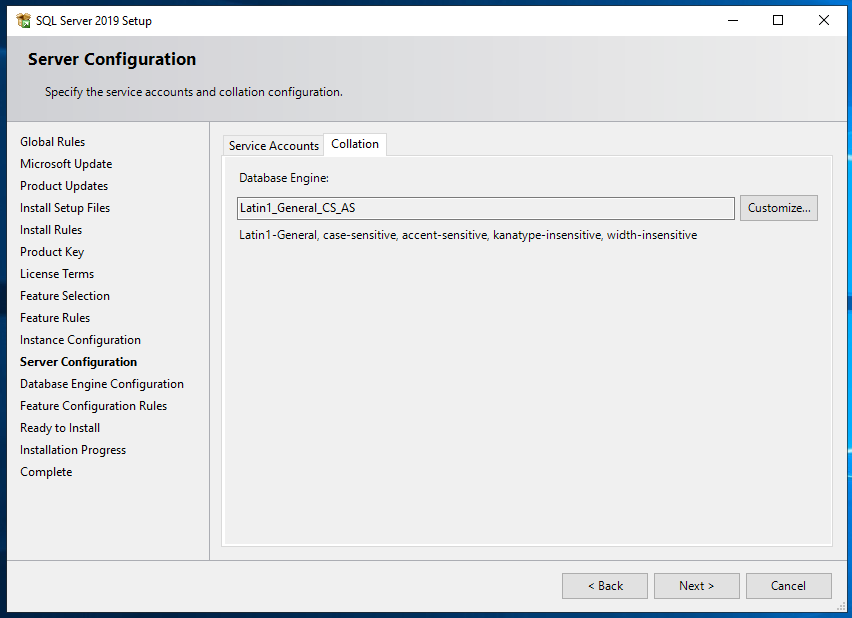This screenshot has width=852, height=618.
Task: Maximize the SQL Server 2019 Setup window
Action: [x=778, y=21]
